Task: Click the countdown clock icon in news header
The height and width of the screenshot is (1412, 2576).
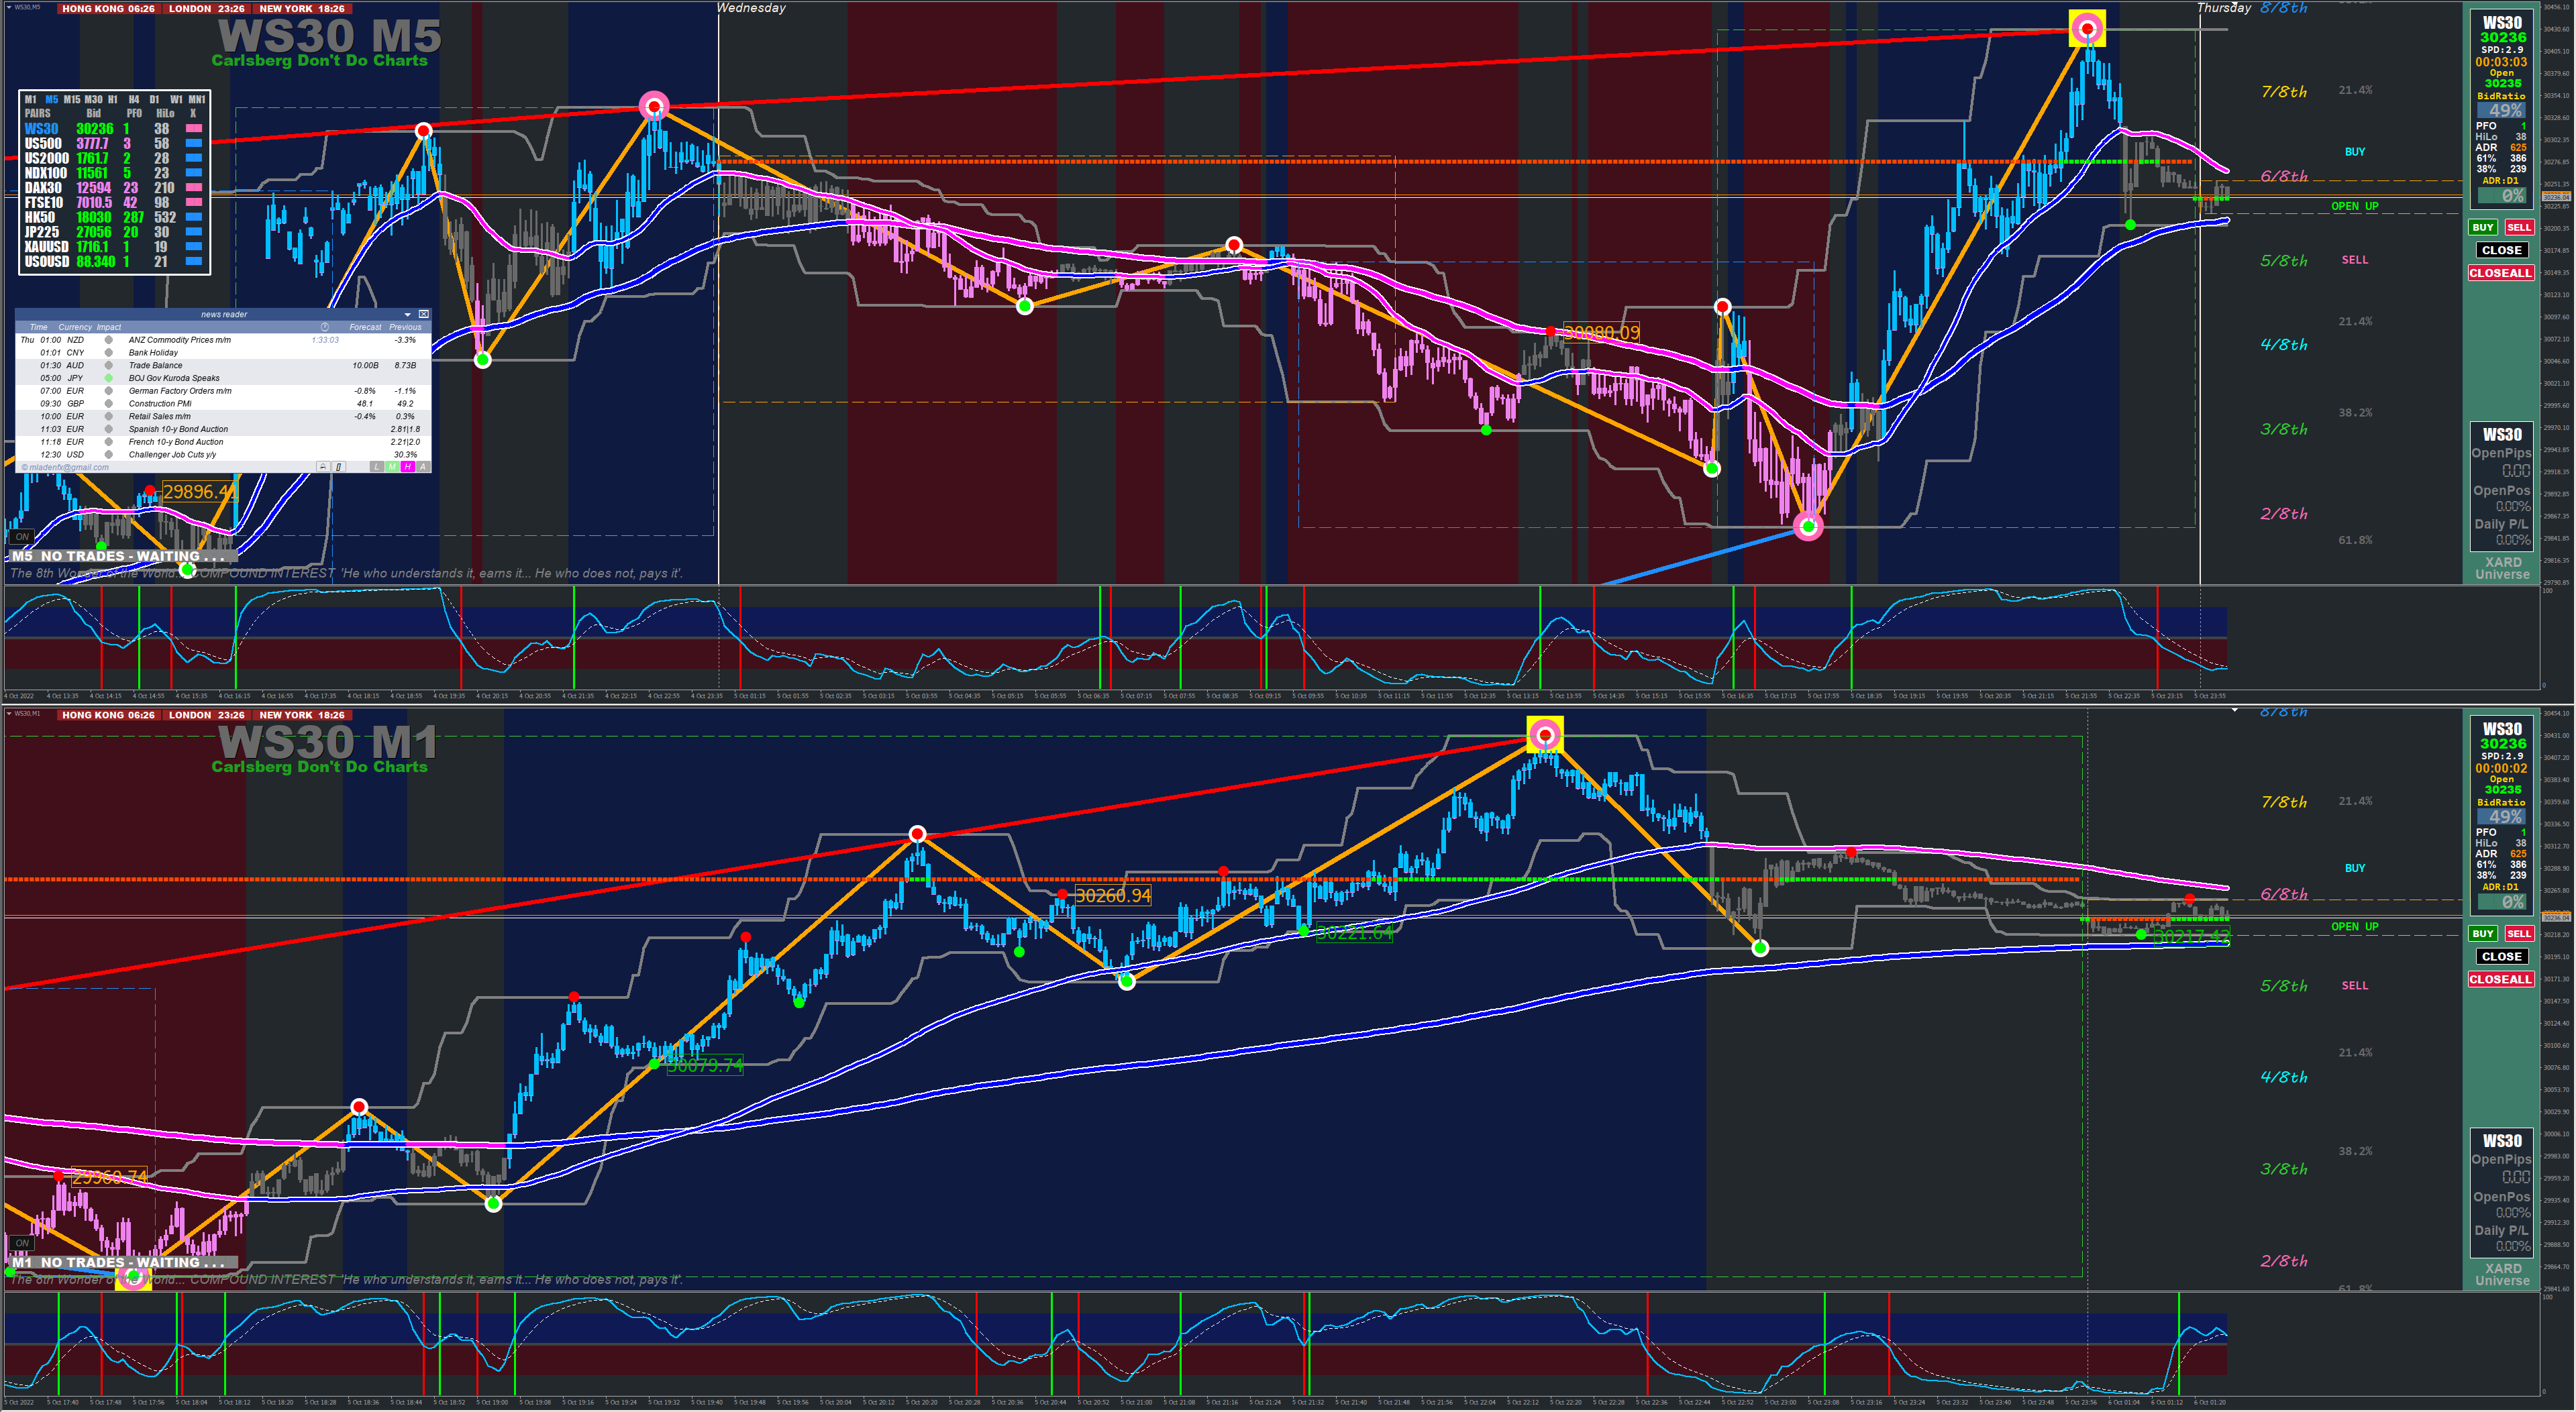Action: [x=324, y=327]
